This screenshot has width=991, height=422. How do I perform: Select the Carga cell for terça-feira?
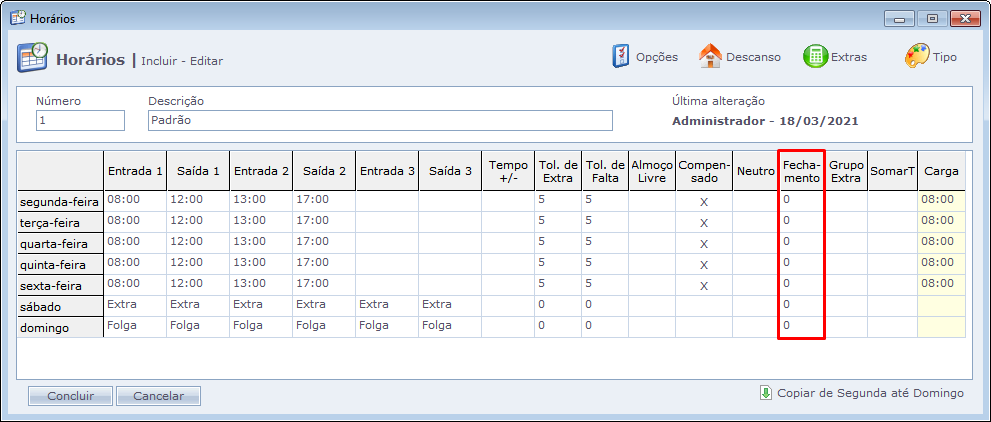(941, 221)
